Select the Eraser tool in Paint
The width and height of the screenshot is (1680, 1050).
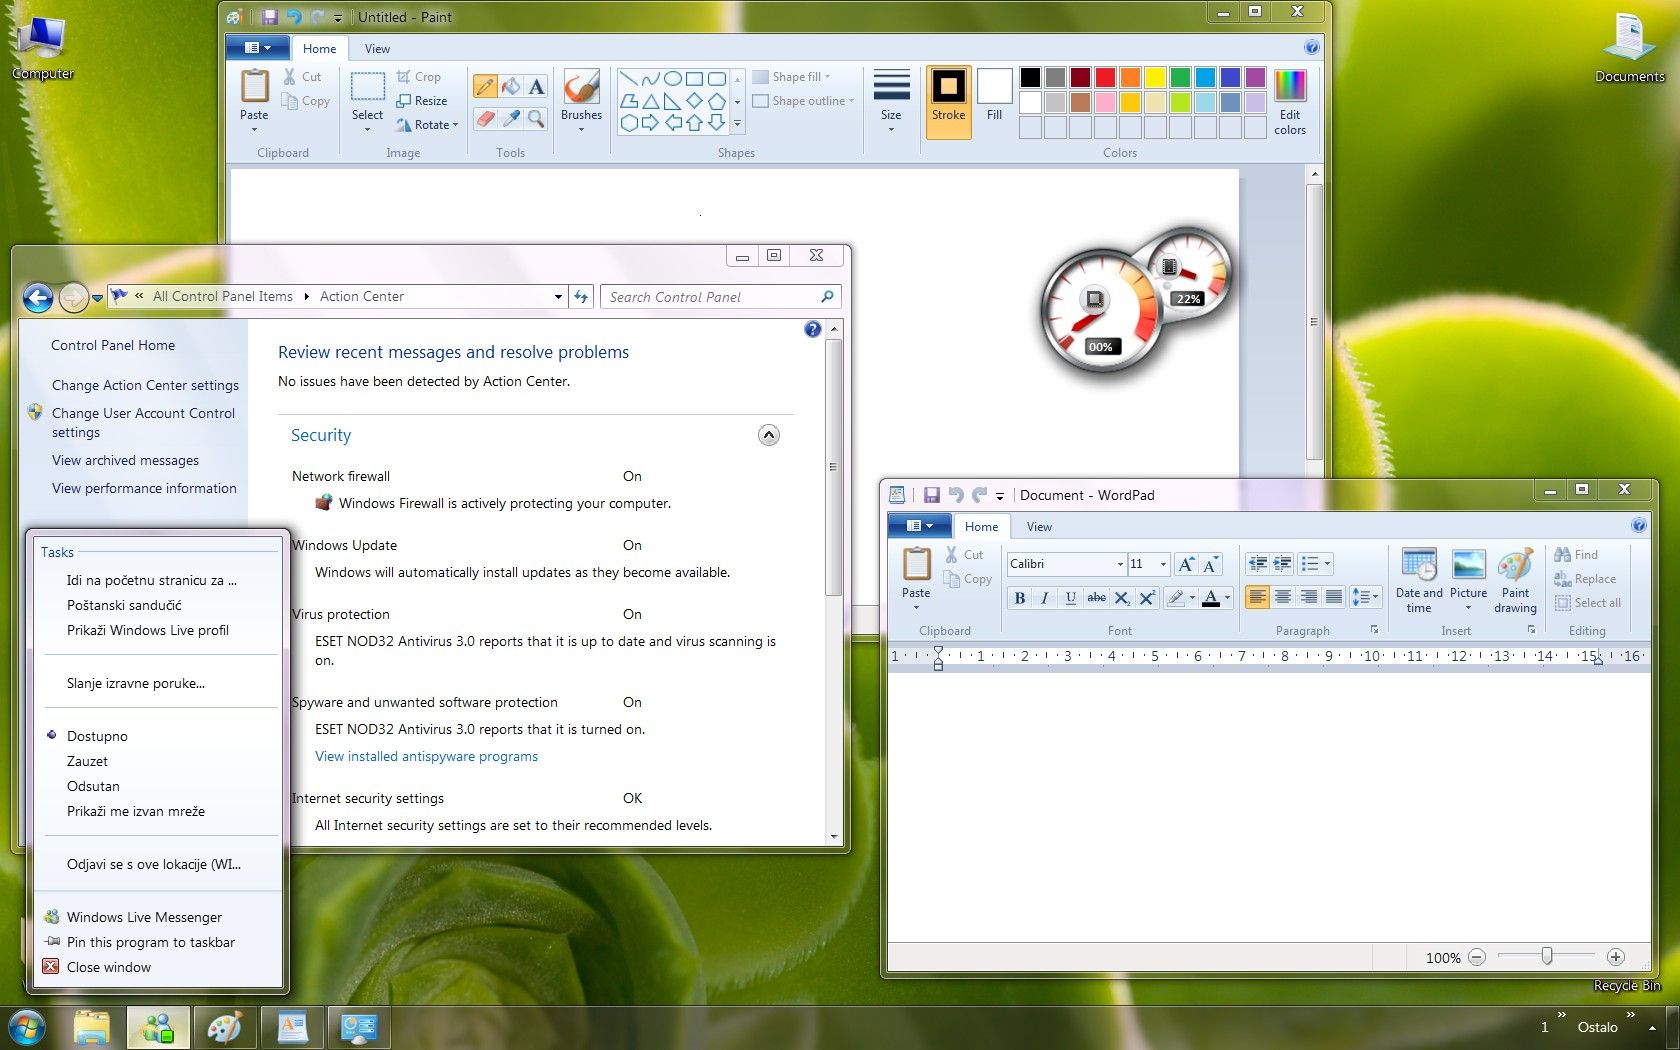click(485, 119)
